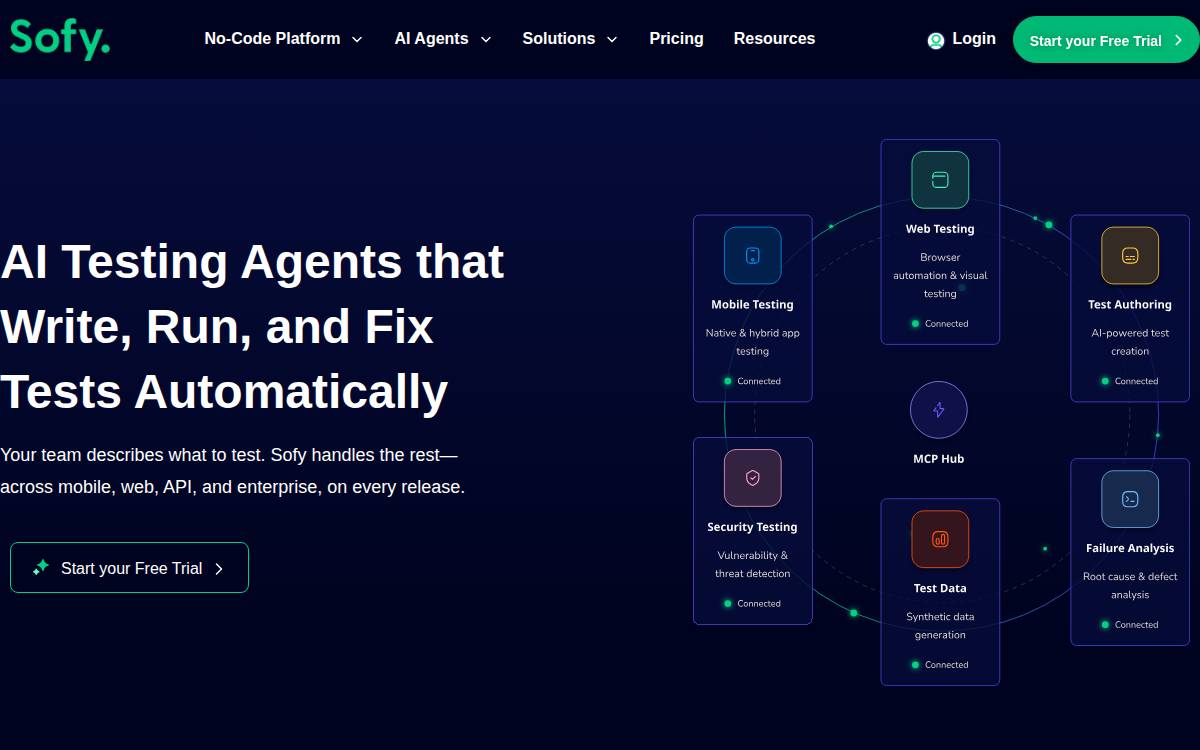Select the Mobile Testing phone icon

click(x=753, y=256)
